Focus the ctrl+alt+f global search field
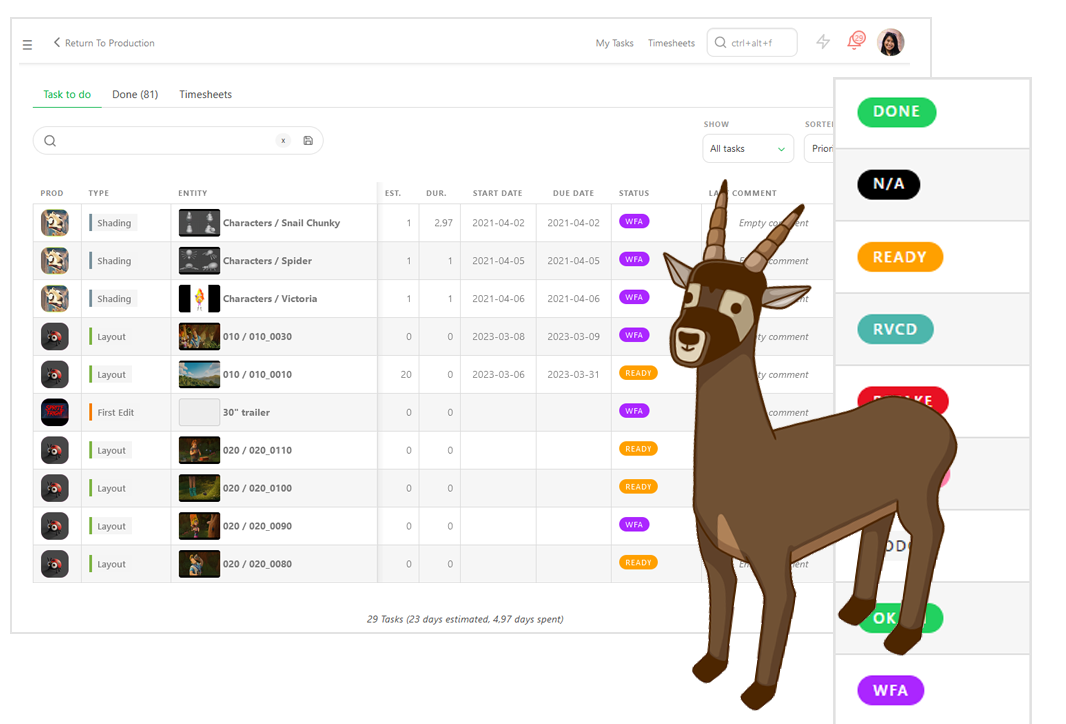Image resolution: width=1066 pixels, height=724 pixels. 760,43
